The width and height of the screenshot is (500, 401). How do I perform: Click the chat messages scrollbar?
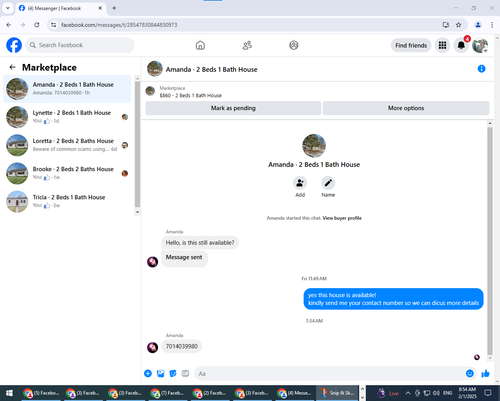click(490, 241)
